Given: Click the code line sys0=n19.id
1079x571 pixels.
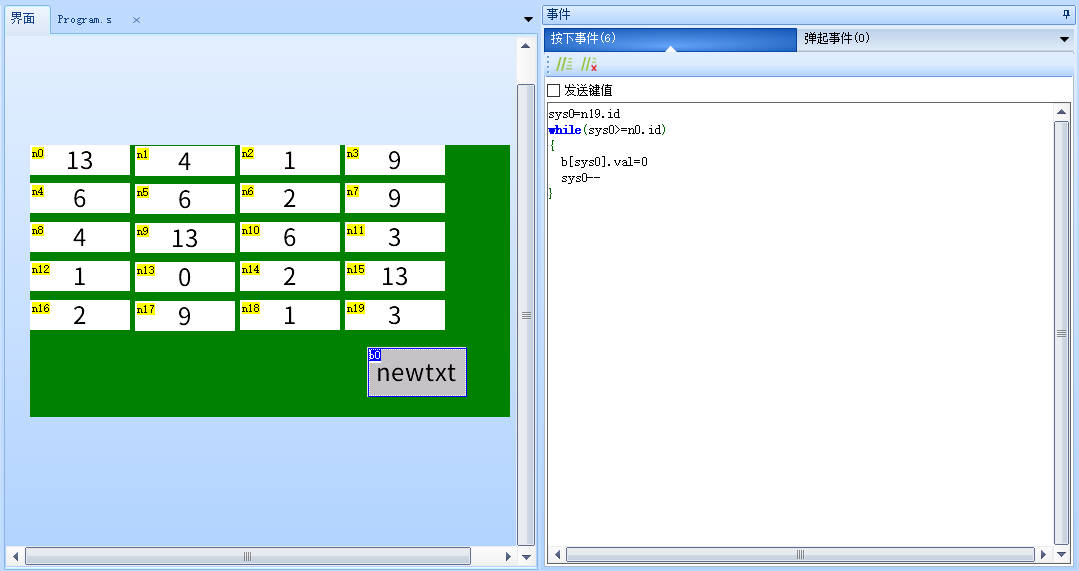Looking at the screenshot, I should tap(584, 114).
